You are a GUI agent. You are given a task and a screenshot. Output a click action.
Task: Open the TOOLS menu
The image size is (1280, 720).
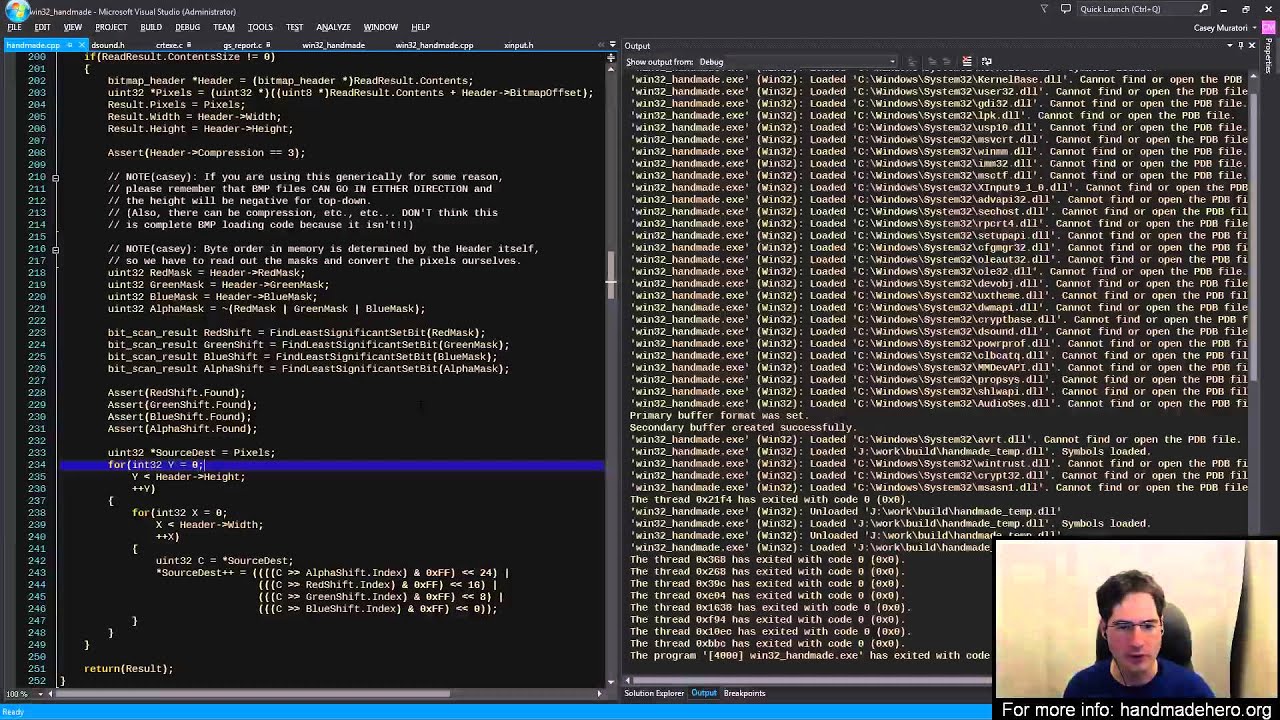point(260,27)
